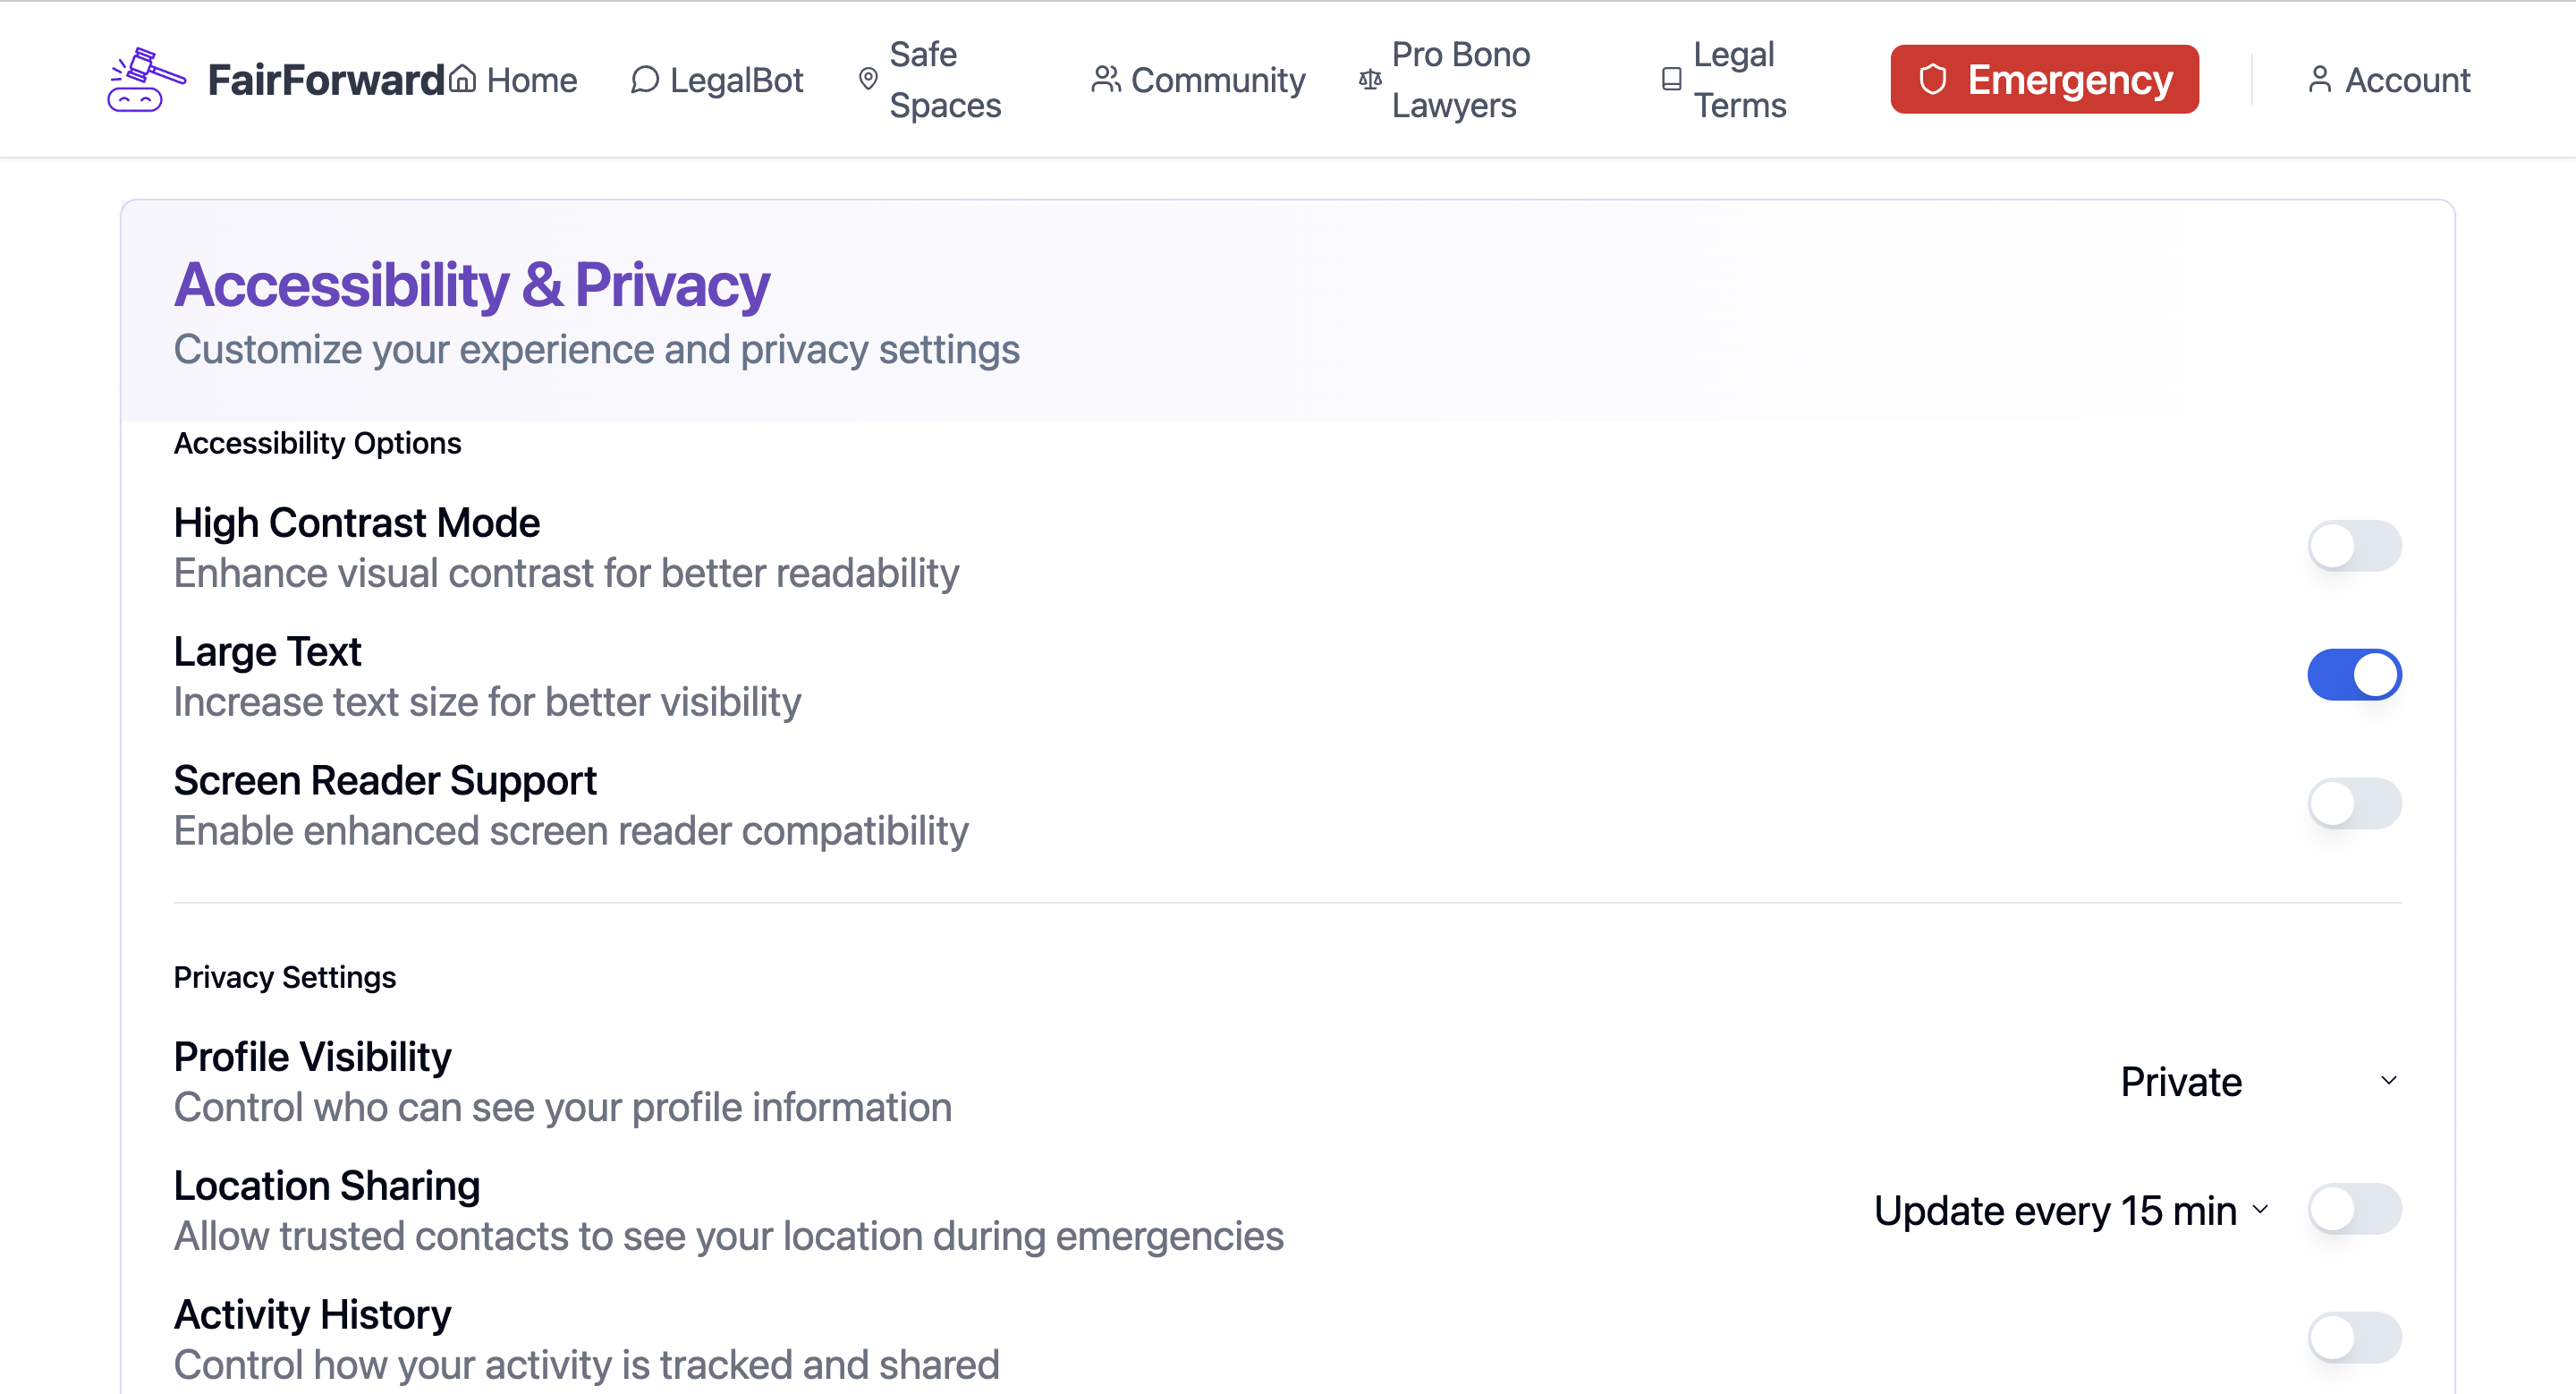Expand the Update every 15 min dropdown
Image resolution: width=2576 pixels, height=1394 pixels.
2070,1210
